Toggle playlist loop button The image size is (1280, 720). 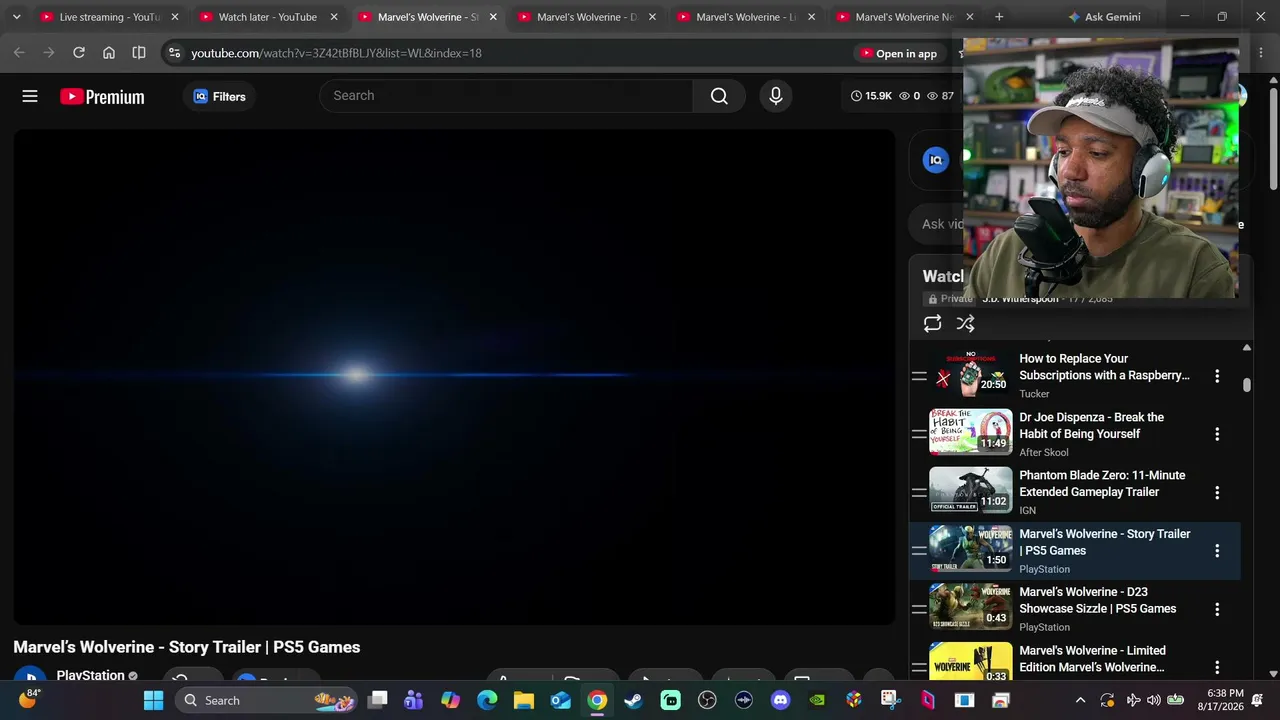tap(932, 323)
